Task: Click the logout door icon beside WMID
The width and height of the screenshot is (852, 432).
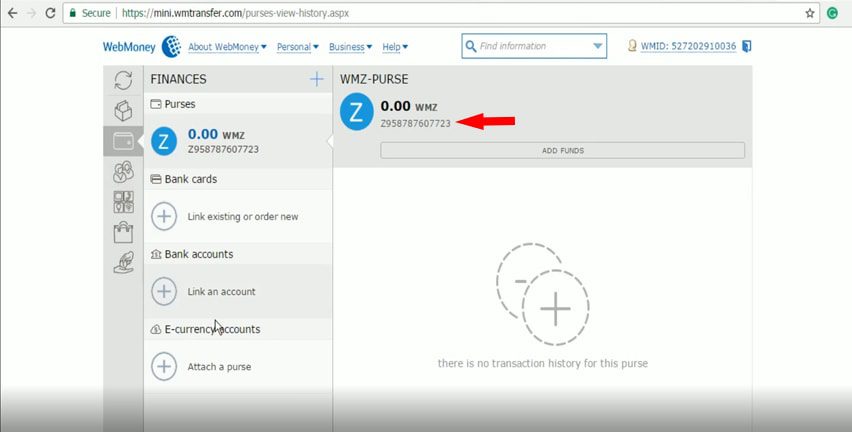Action: tap(747, 46)
